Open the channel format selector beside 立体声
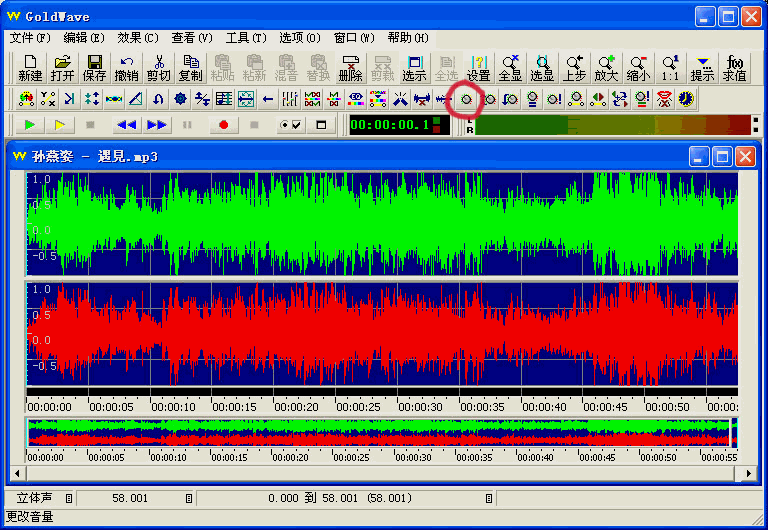Image resolution: width=768 pixels, height=530 pixels. pyautogui.click(x=69, y=498)
